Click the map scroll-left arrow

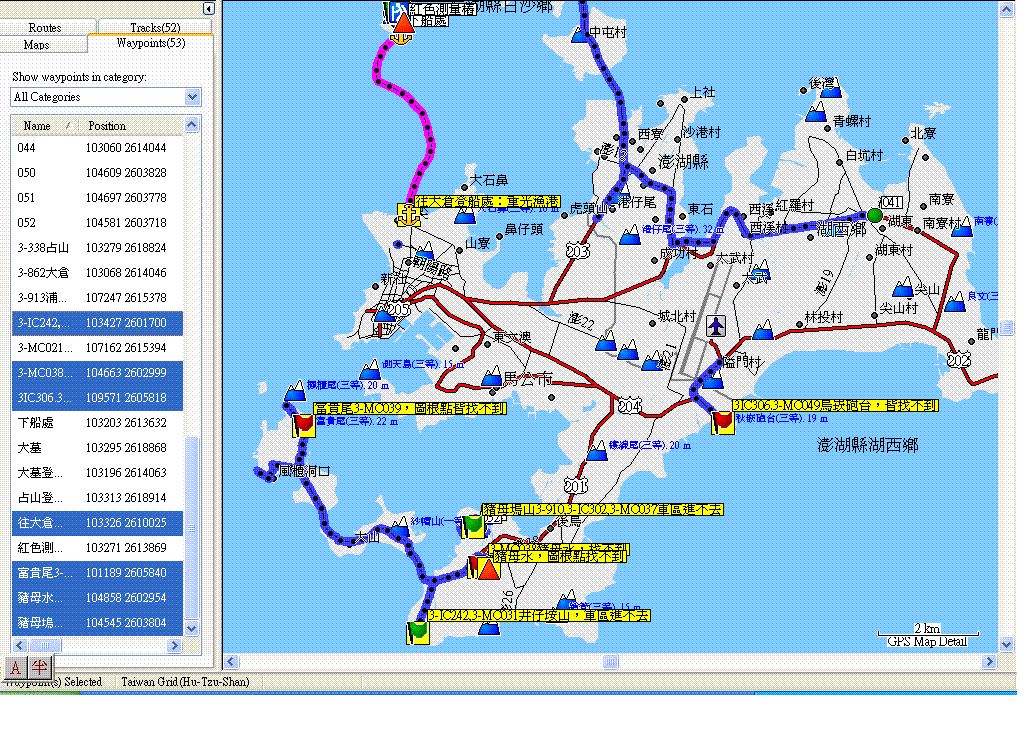point(231,662)
